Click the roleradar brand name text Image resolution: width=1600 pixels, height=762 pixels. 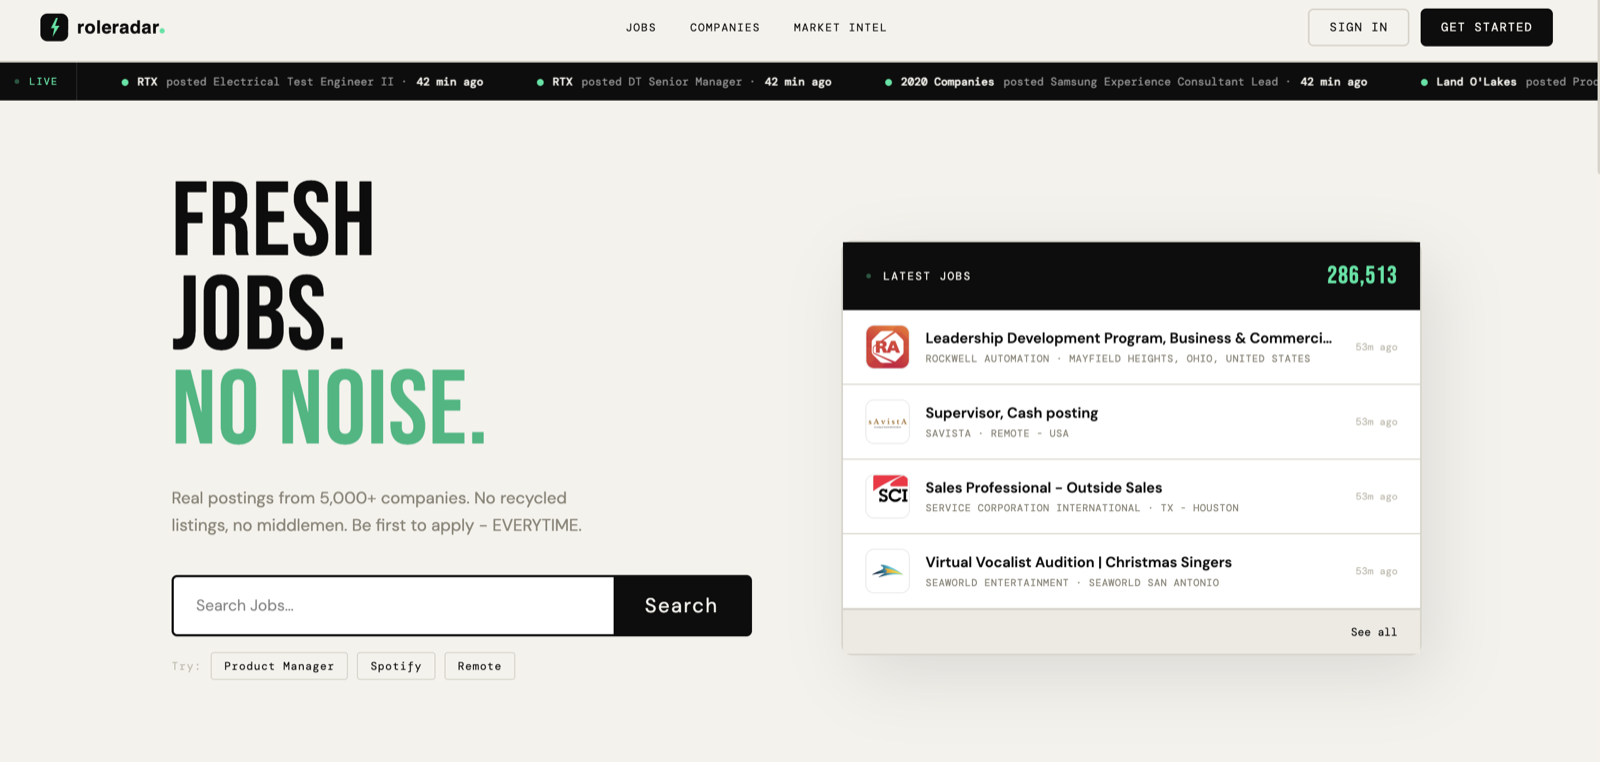pos(119,27)
